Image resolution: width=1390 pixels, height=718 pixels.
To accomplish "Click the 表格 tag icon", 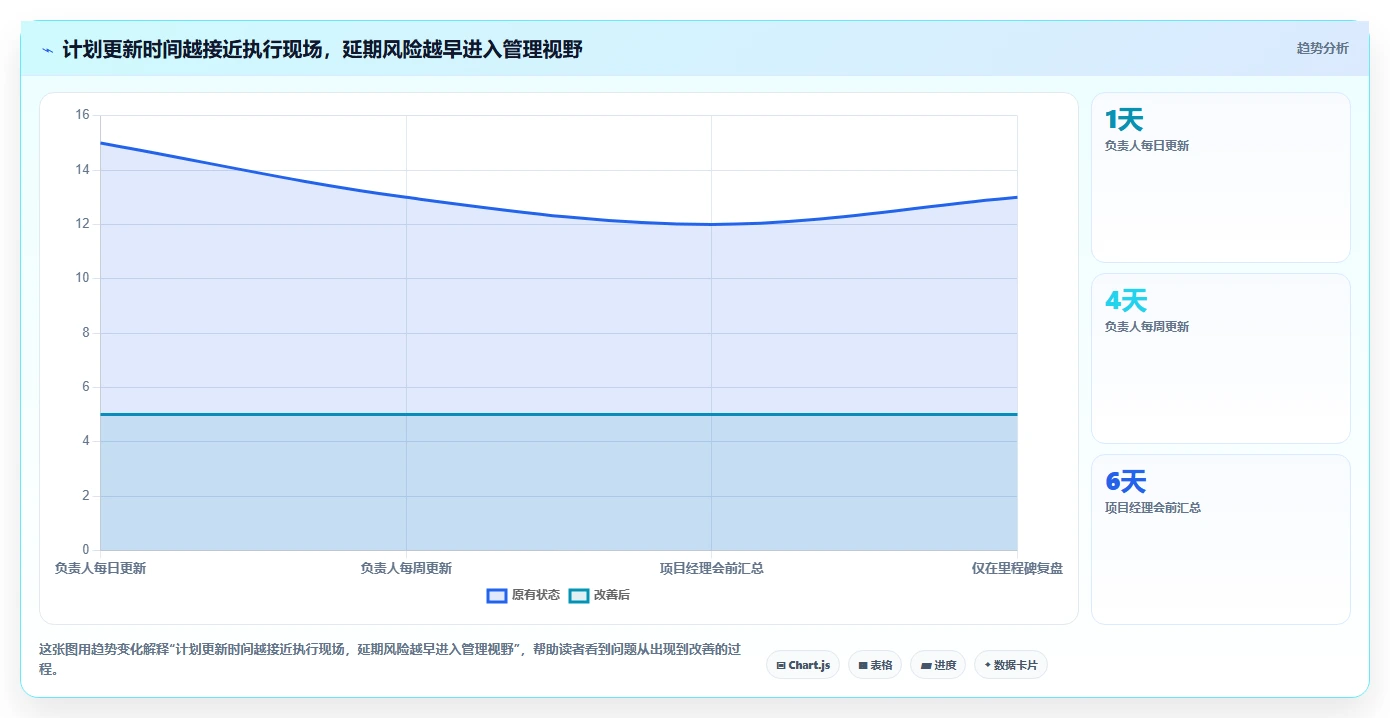I will pos(863,665).
